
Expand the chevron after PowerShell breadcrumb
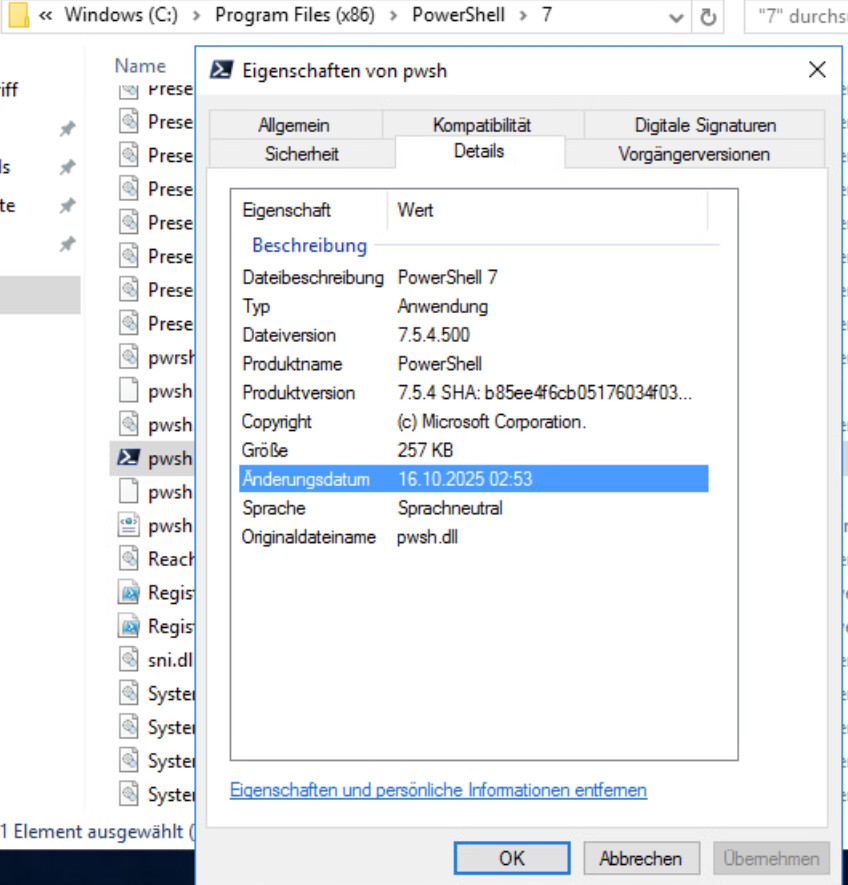pos(524,16)
